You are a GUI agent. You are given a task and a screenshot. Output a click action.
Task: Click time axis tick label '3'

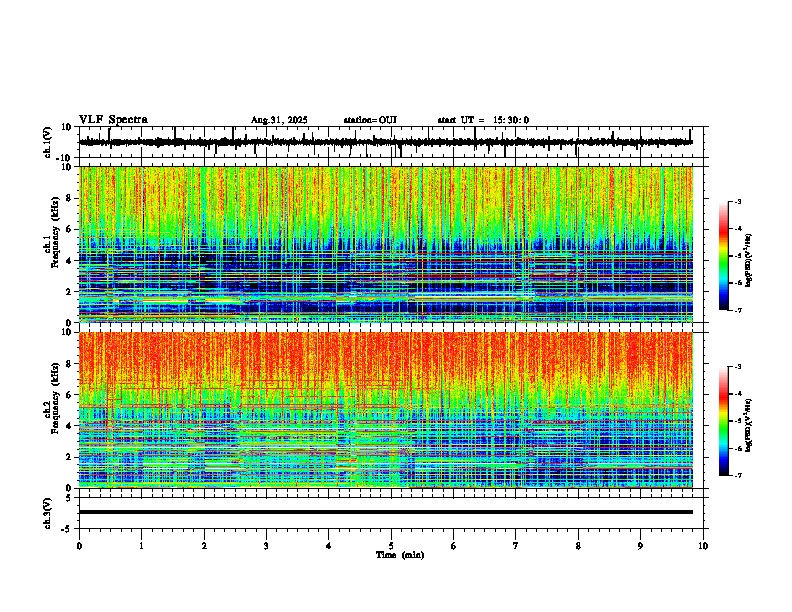(266, 546)
